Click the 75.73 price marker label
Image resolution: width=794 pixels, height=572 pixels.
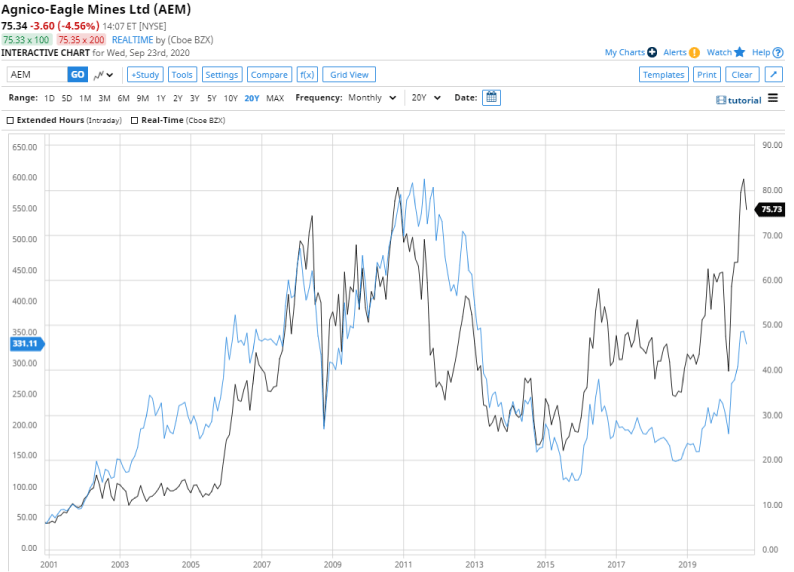pyautogui.click(x=771, y=210)
